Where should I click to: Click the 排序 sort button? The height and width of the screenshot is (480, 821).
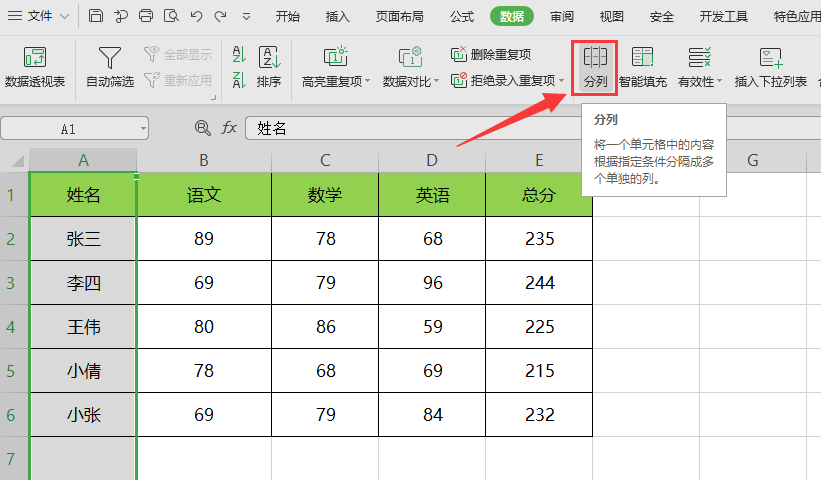click(268, 67)
